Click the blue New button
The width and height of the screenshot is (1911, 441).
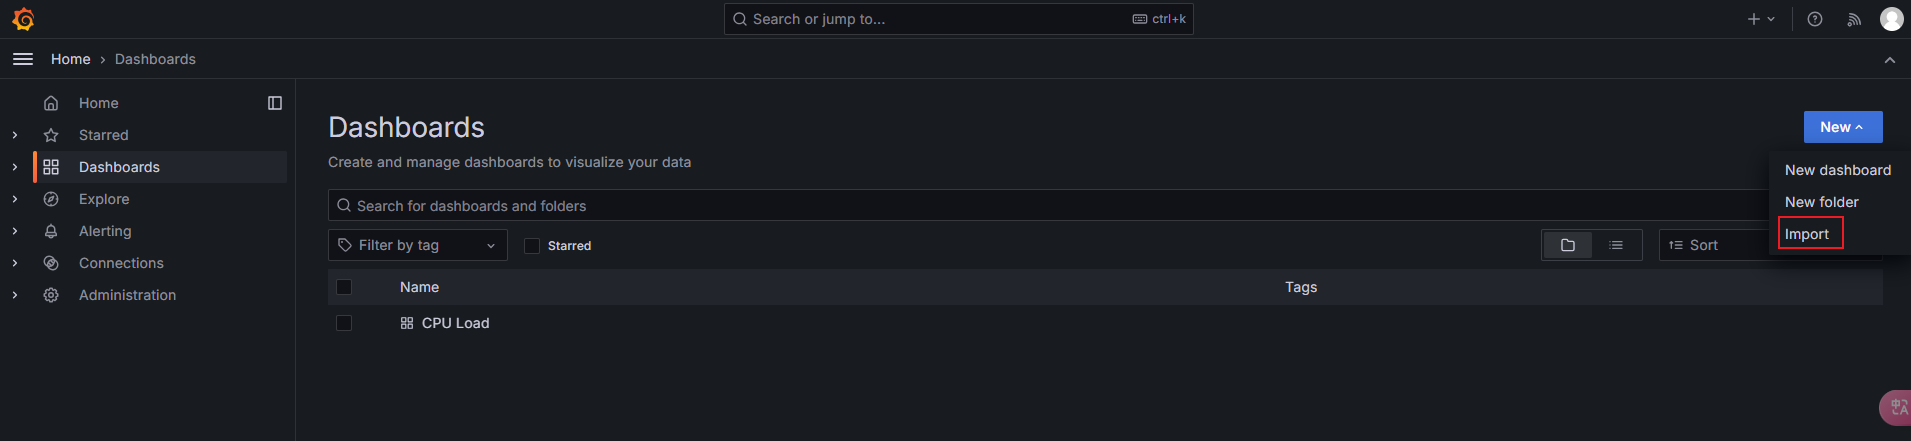[1842, 127]
